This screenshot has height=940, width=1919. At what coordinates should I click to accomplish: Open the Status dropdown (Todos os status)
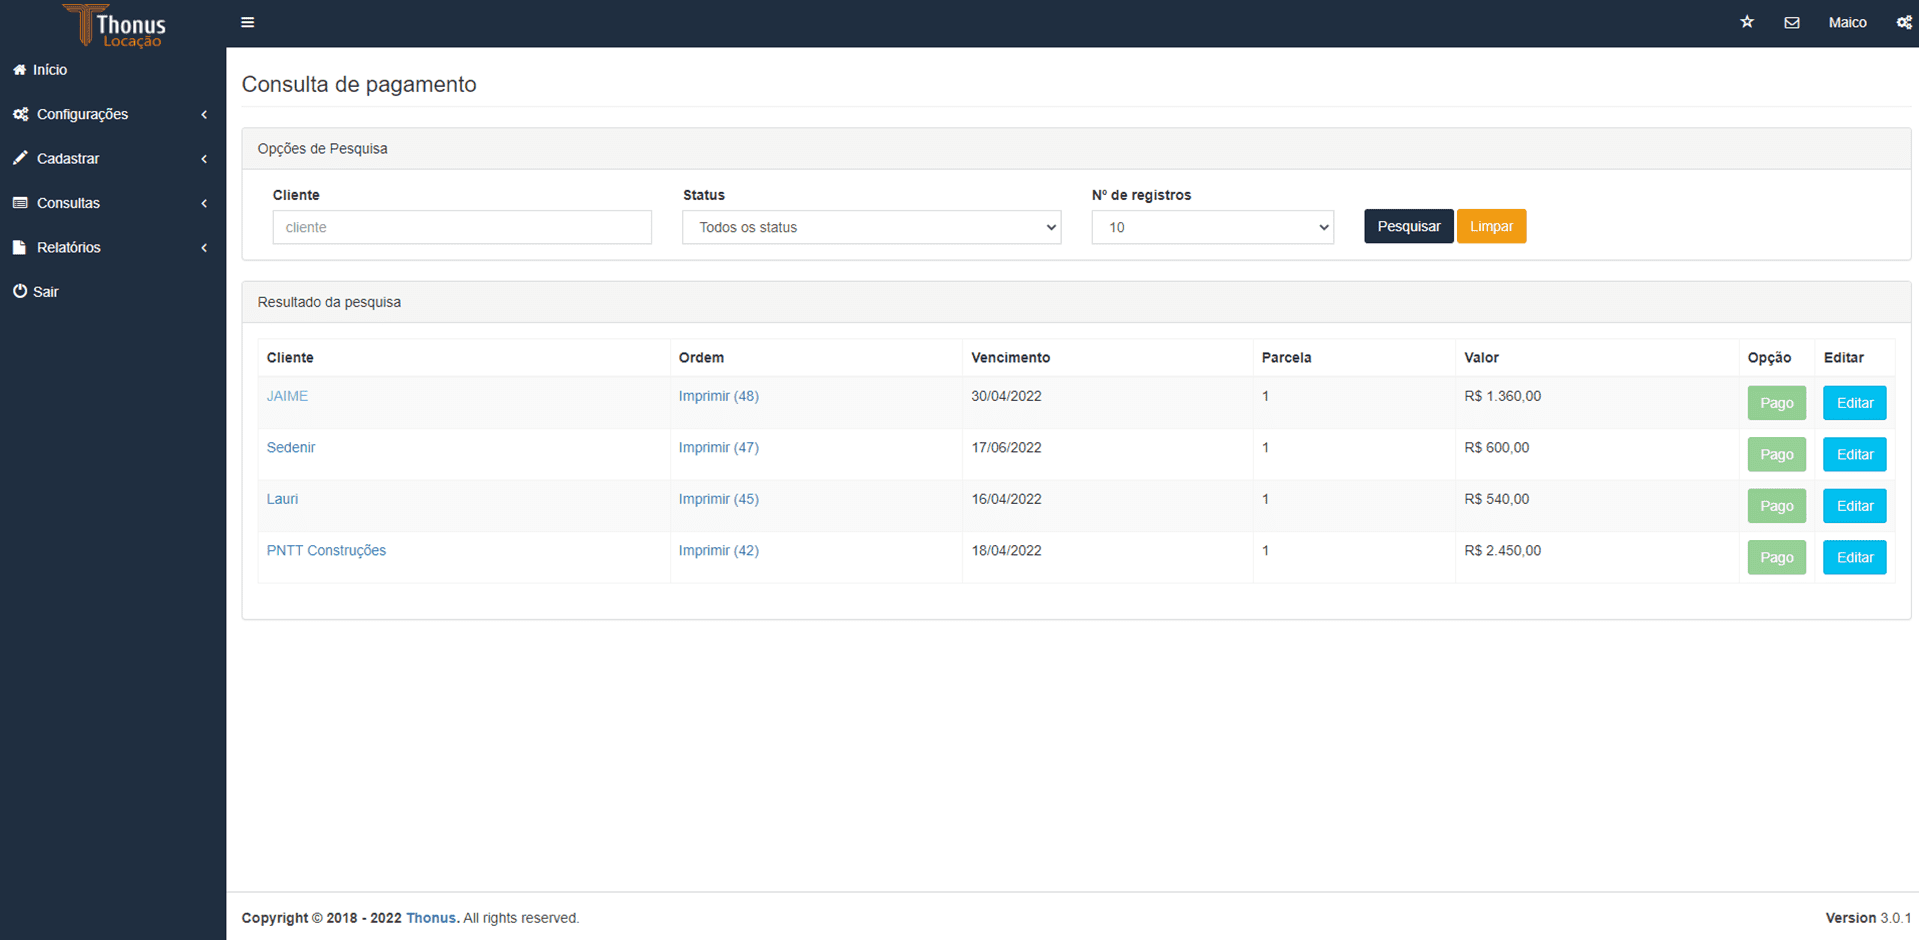pos(872,227)
